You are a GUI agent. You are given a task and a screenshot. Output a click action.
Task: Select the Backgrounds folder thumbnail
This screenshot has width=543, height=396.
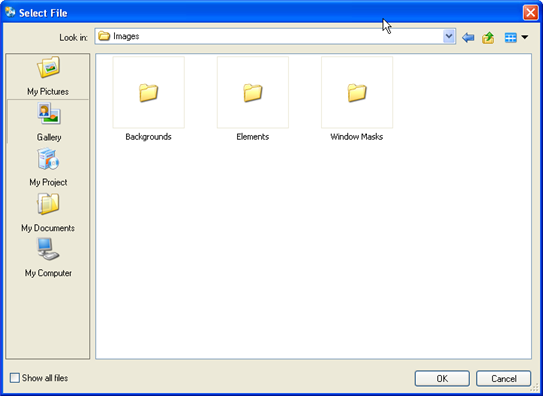(149, 92)
